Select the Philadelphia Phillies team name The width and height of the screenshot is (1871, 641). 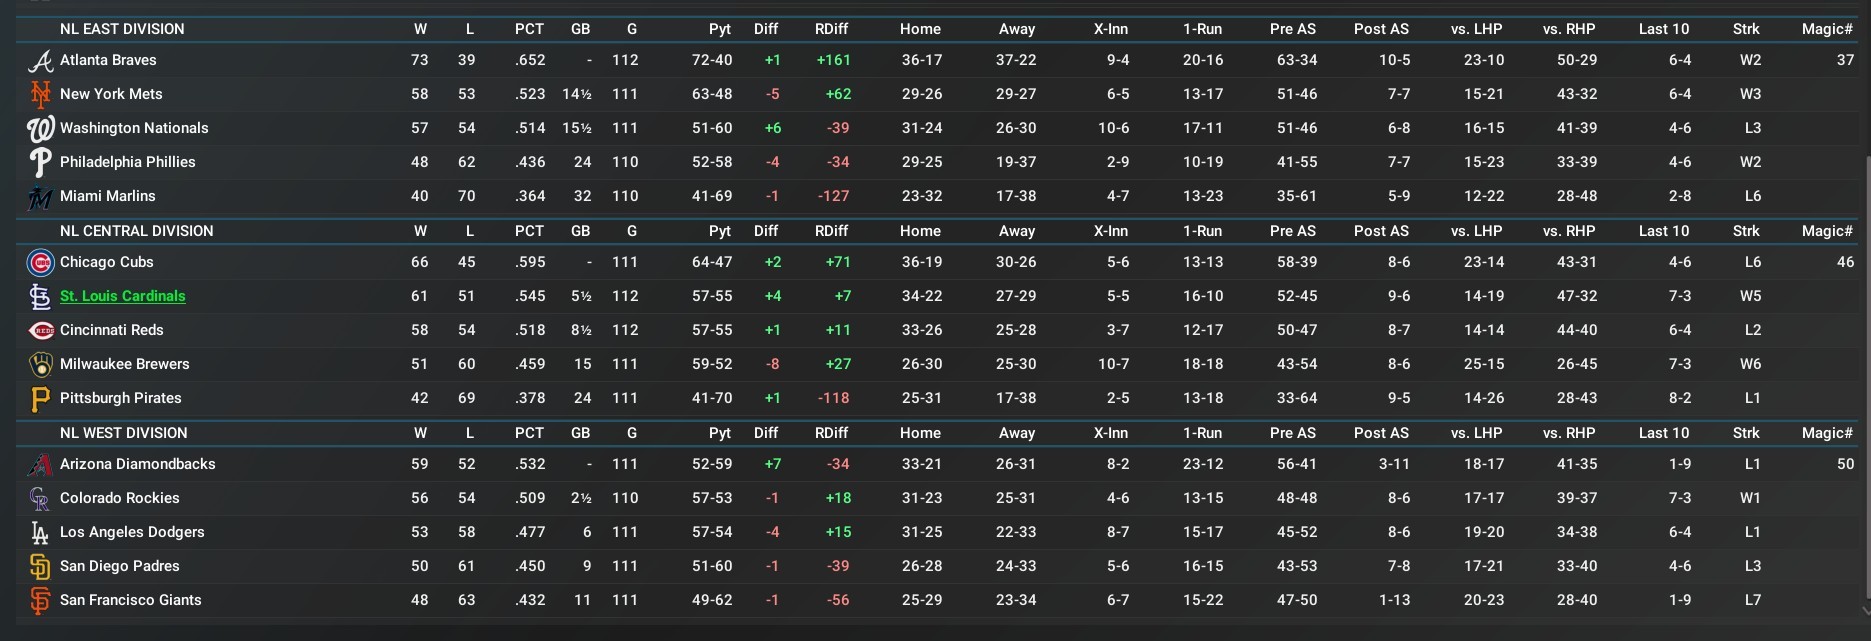coord(128,162)
